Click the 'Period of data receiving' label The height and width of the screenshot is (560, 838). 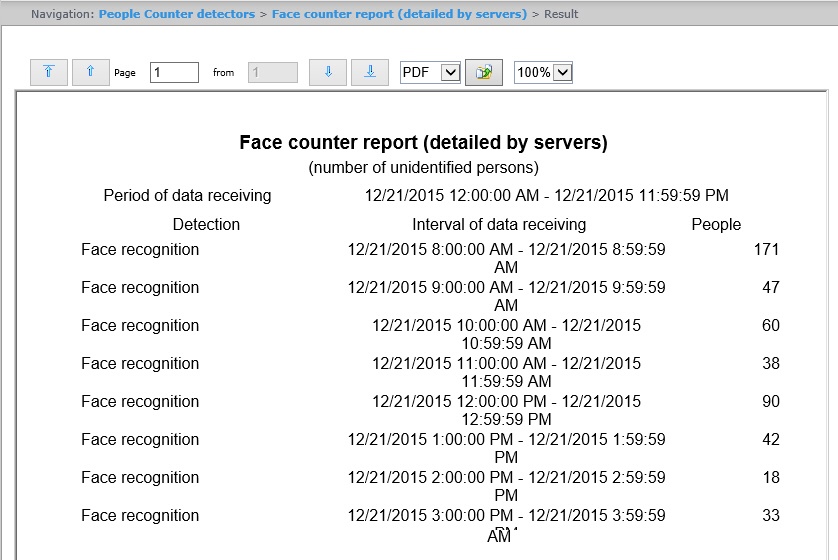point(187,196)
